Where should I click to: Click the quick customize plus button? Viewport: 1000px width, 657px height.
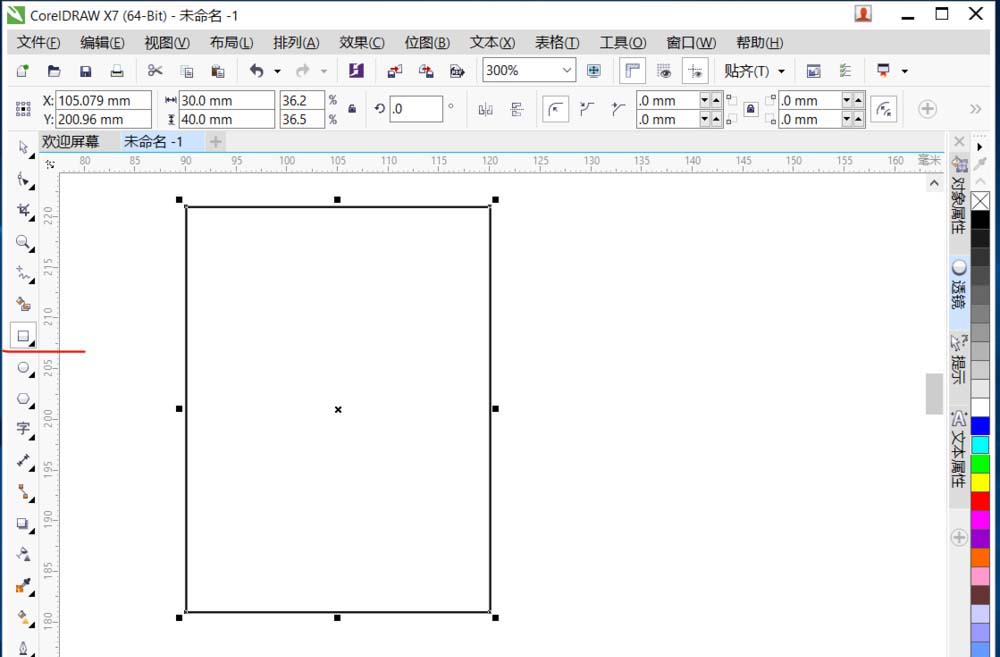tap(929, 108)
